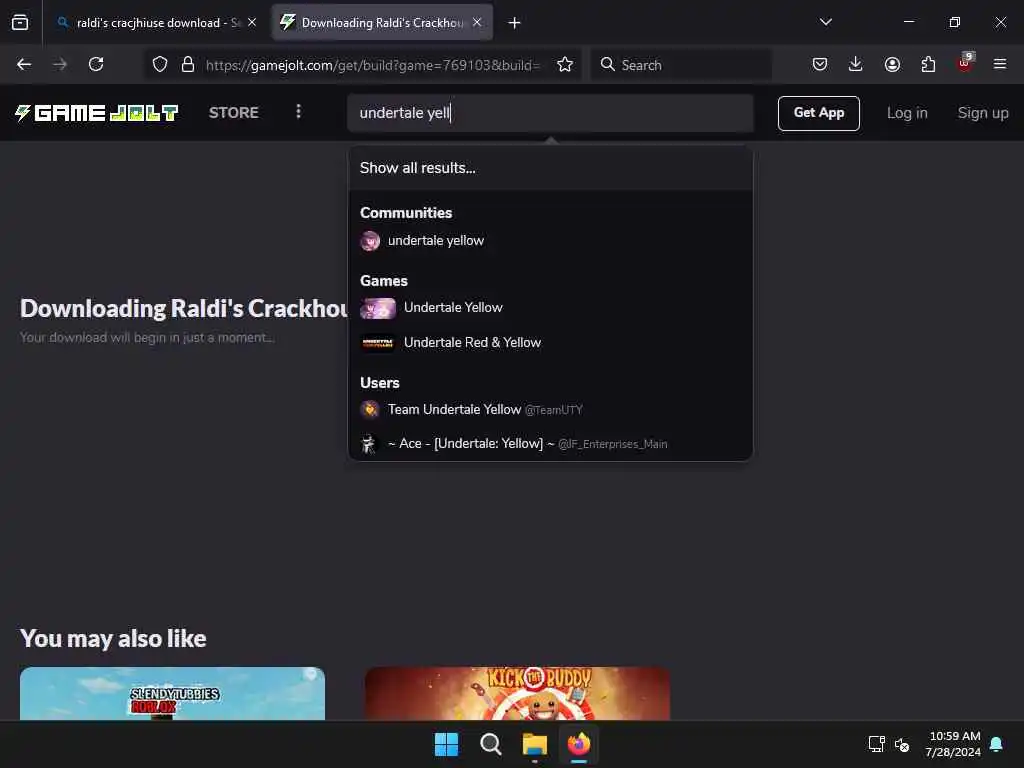The image size is (1024, 768).
Task: Open the Game Jolt more options dots
Action: pos(298,112)
